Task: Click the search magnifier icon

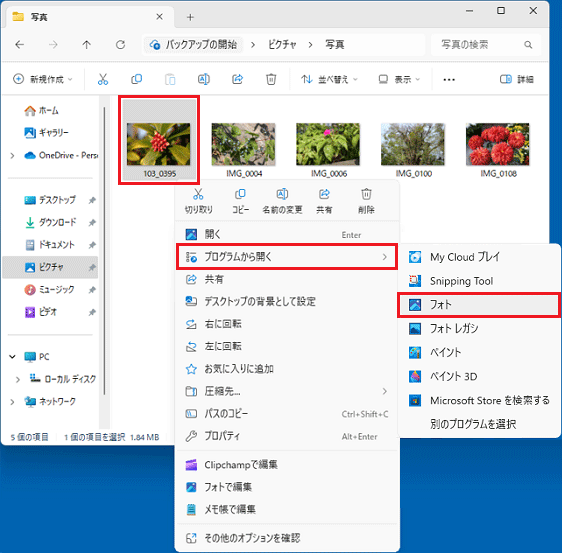Action: click(x=528, y=45)
